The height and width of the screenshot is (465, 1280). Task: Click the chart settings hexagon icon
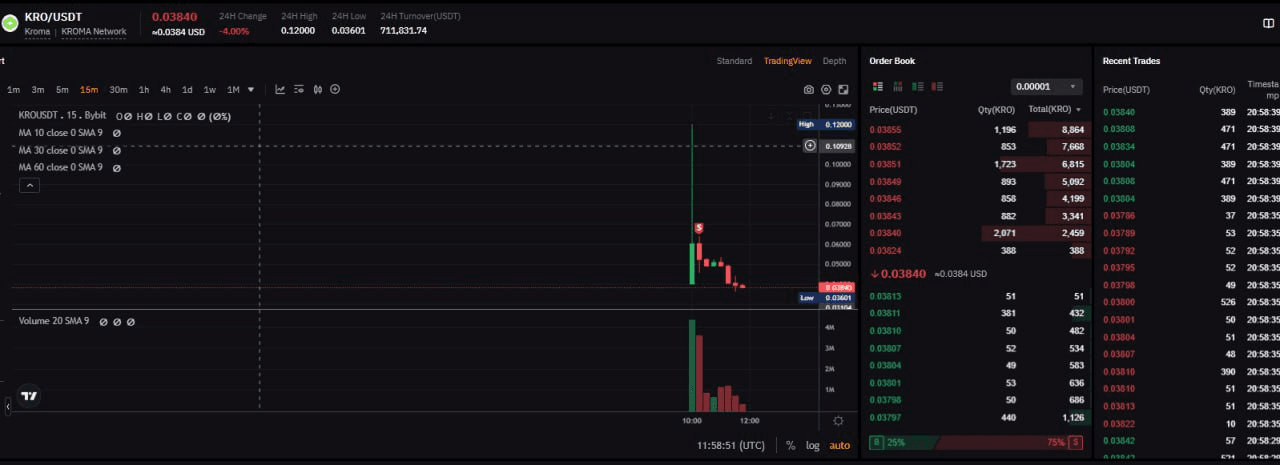pos(826,89)
